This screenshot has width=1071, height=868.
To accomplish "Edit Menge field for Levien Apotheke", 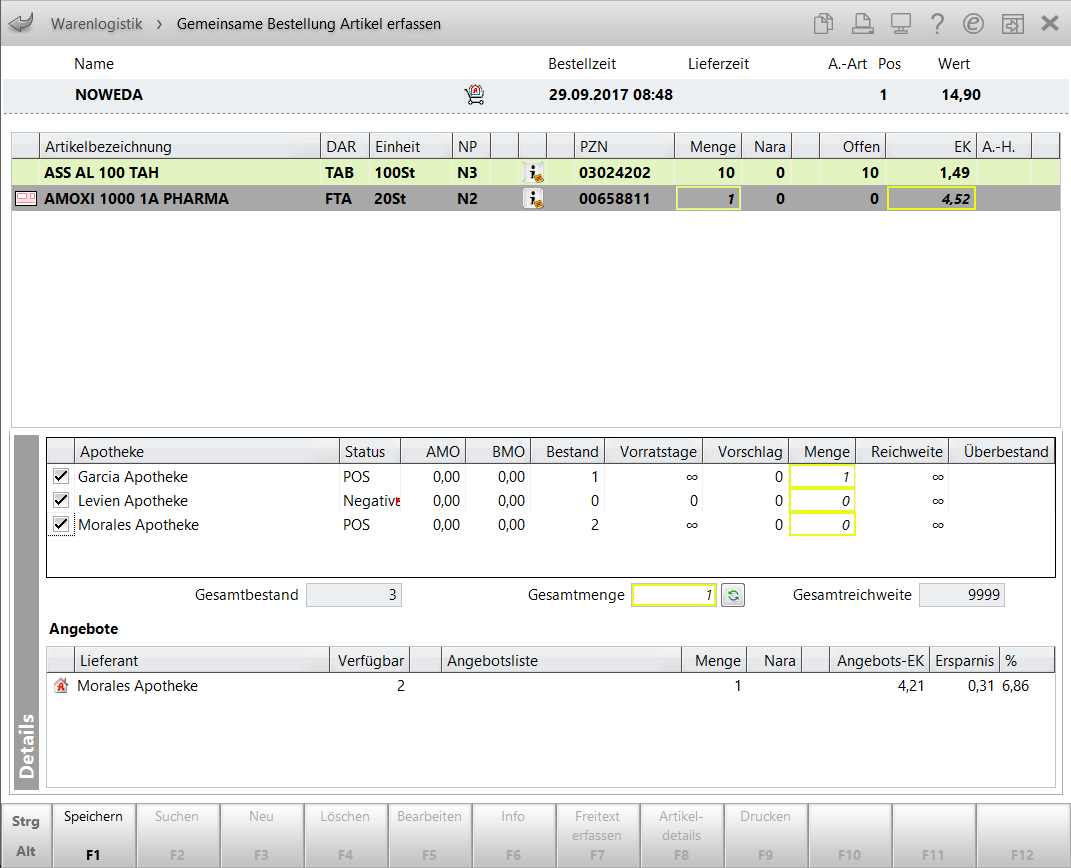I will (x=822, y=501).
